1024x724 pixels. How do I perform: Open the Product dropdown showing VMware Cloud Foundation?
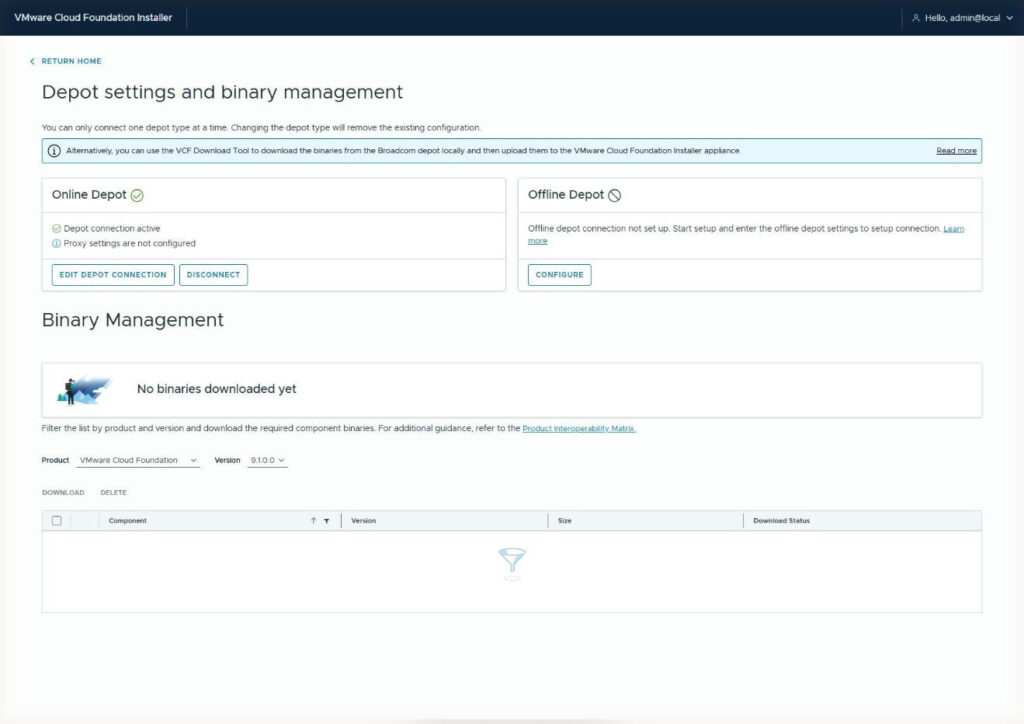click(138, 460)
